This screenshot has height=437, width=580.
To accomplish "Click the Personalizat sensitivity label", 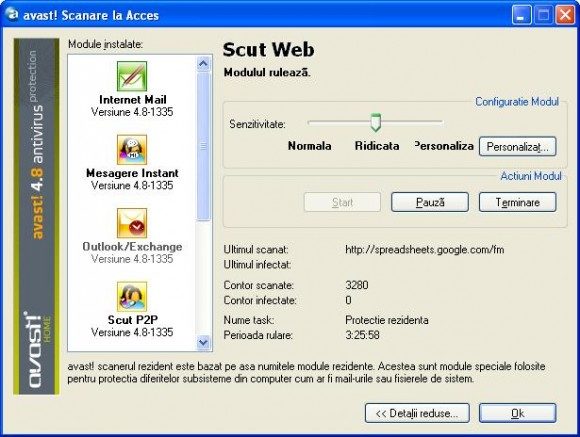I will tap(444, 146).
